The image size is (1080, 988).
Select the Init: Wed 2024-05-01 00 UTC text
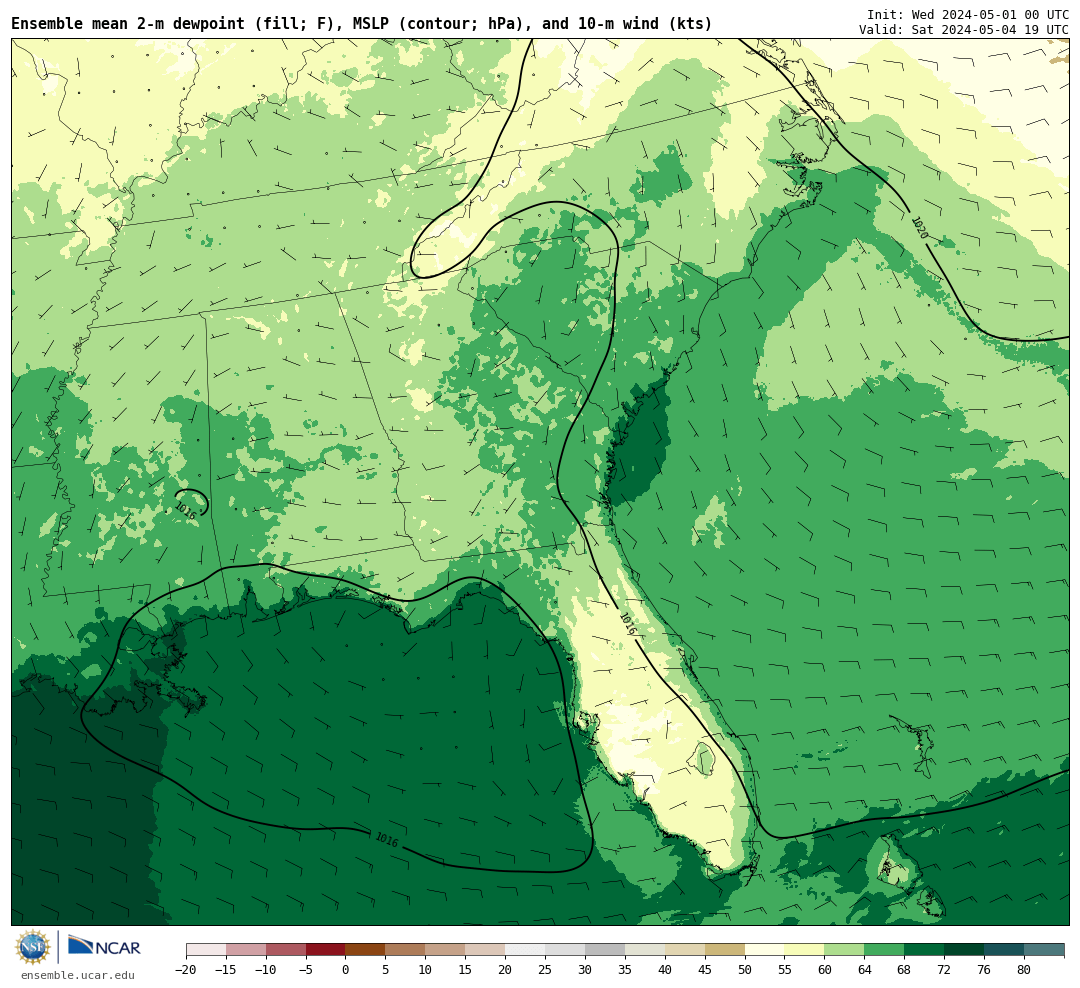click(x=968, y=15)
